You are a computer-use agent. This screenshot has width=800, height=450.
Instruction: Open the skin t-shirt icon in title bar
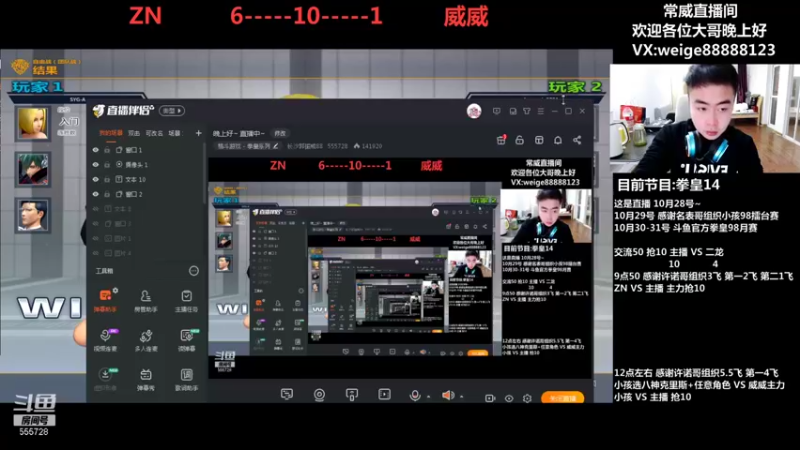pyautogui.click(x=527, y=111)
